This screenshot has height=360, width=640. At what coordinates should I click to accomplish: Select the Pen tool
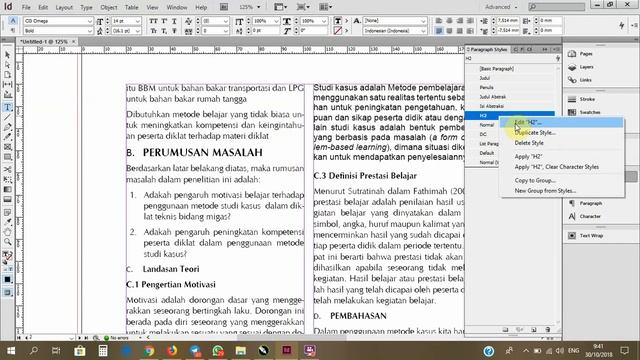click(7, 127)
